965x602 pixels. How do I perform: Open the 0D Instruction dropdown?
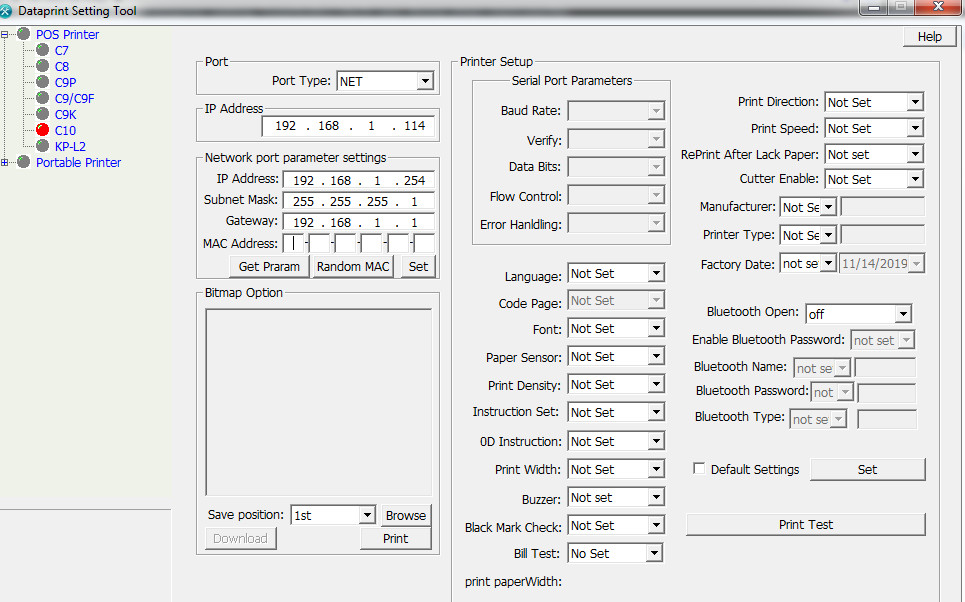click(656, 441)
